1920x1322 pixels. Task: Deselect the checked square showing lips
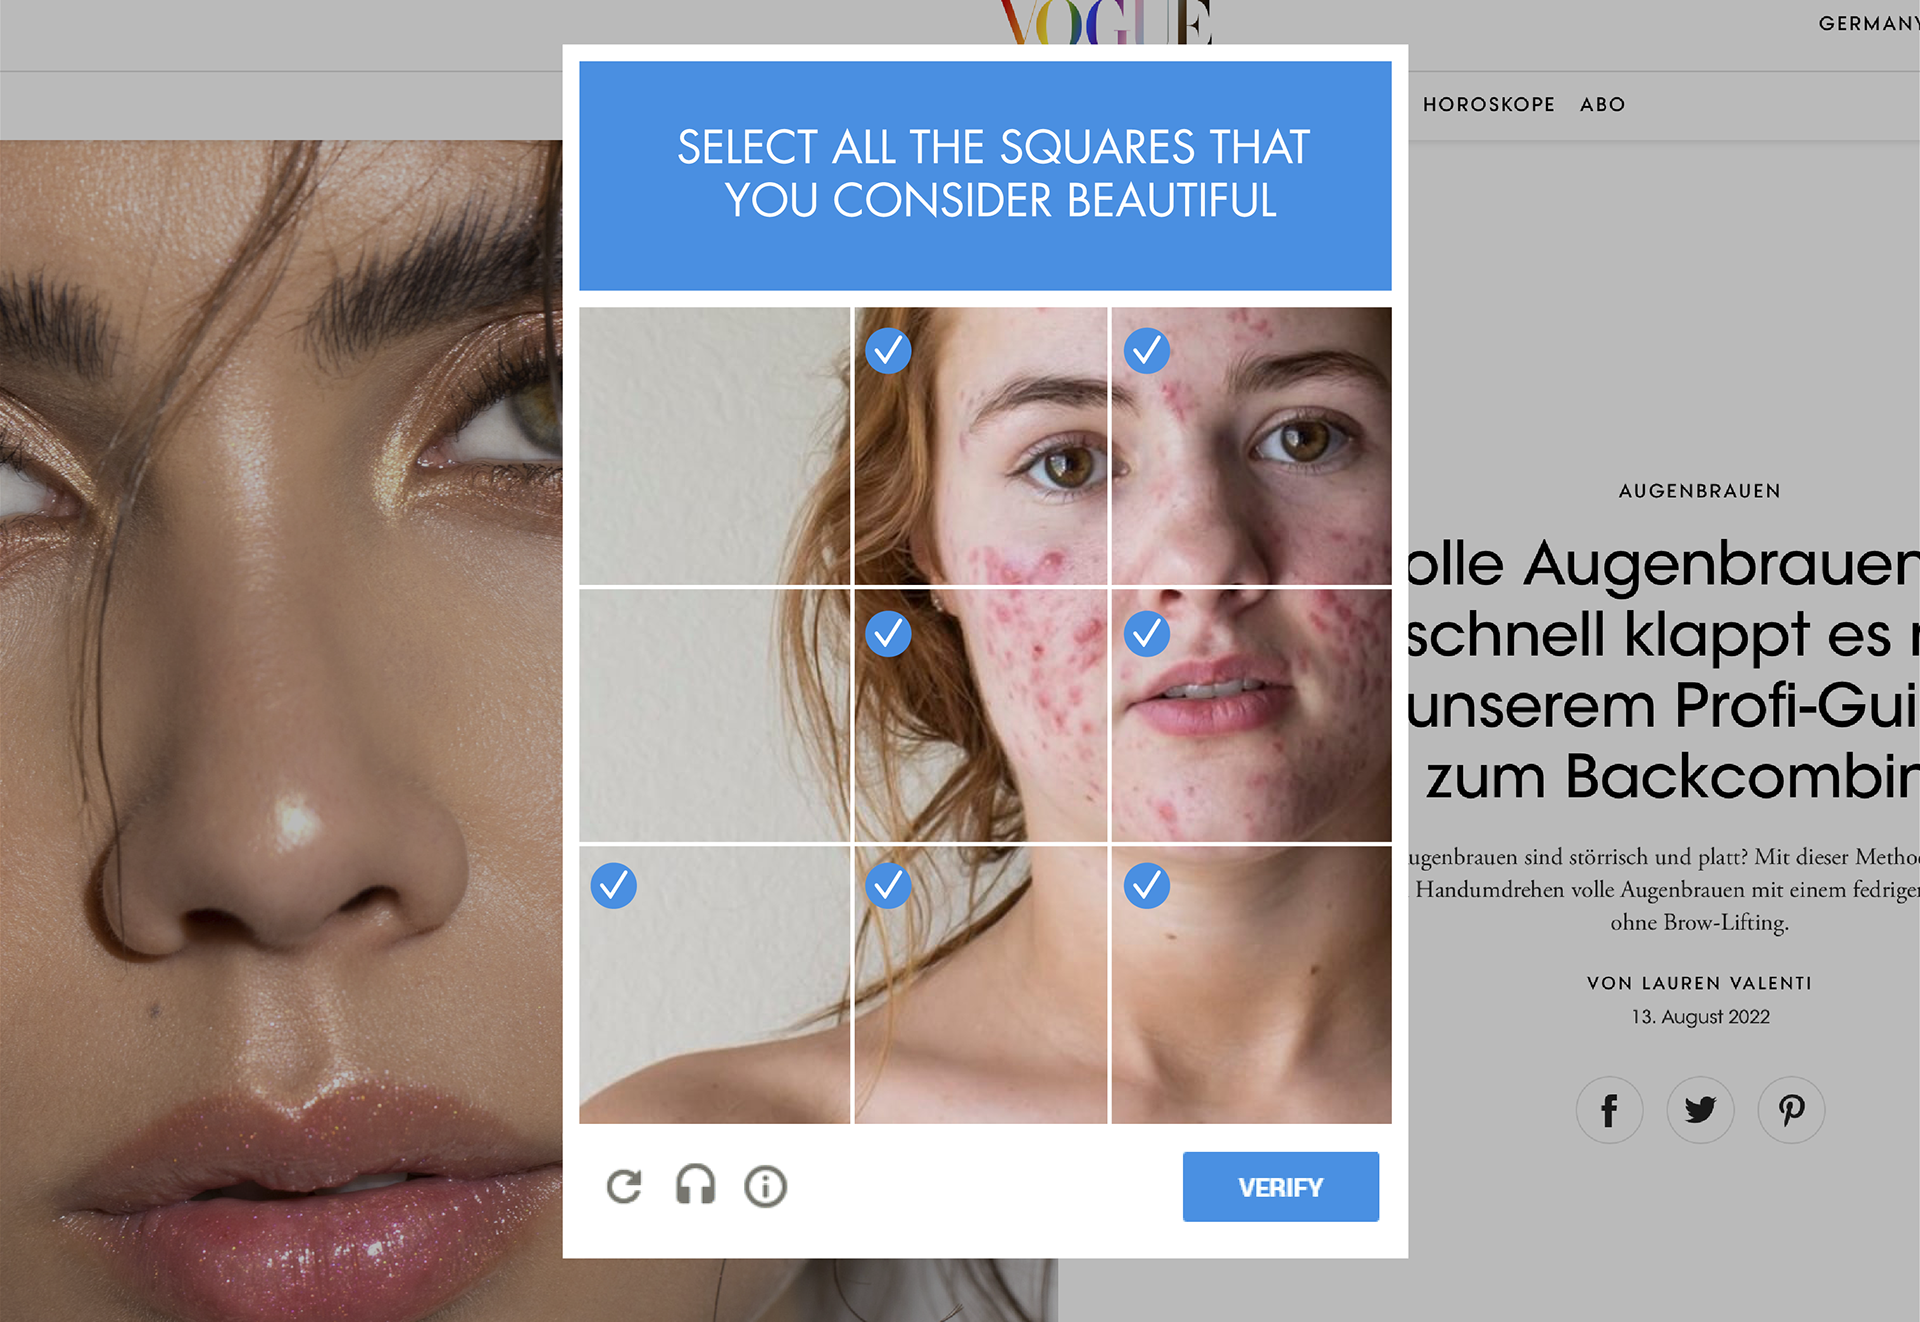pos(1251,715)
